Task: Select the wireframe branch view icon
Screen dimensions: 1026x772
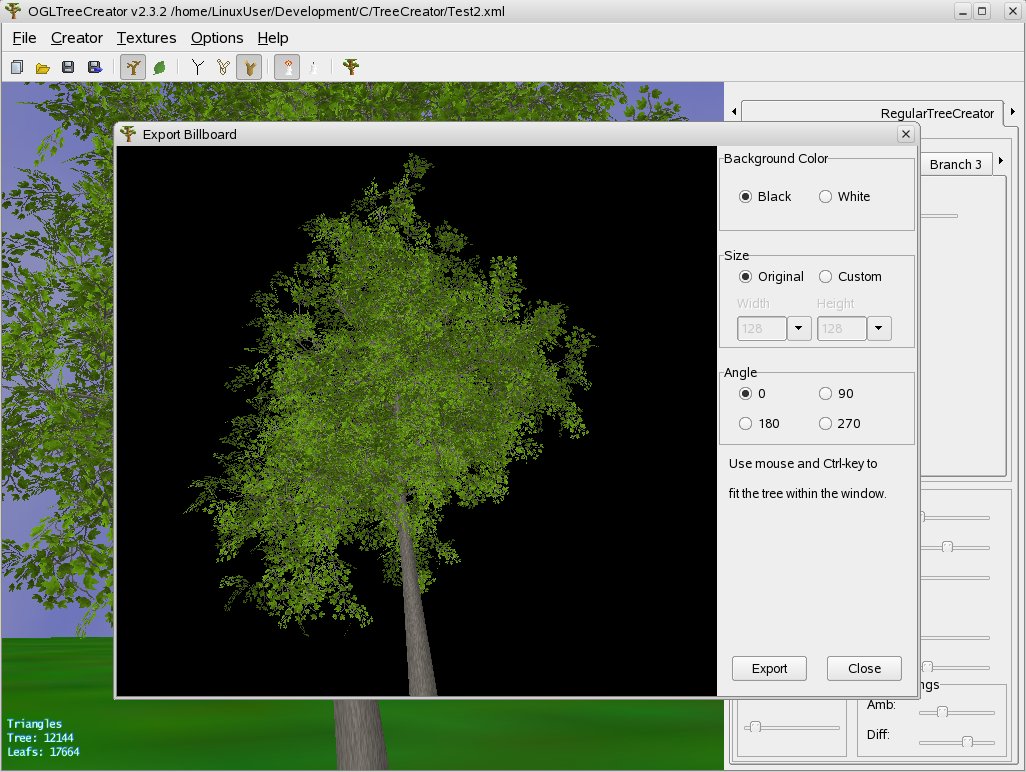Action: coord(223,67)
